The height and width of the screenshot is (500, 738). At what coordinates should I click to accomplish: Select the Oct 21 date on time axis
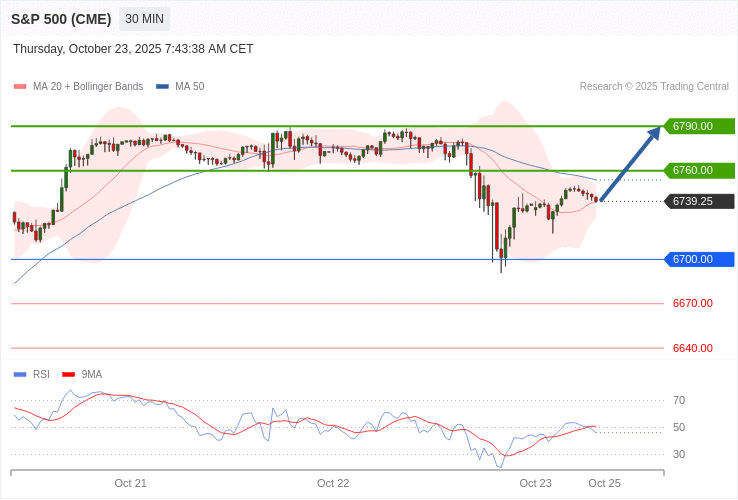pos(131,483)
